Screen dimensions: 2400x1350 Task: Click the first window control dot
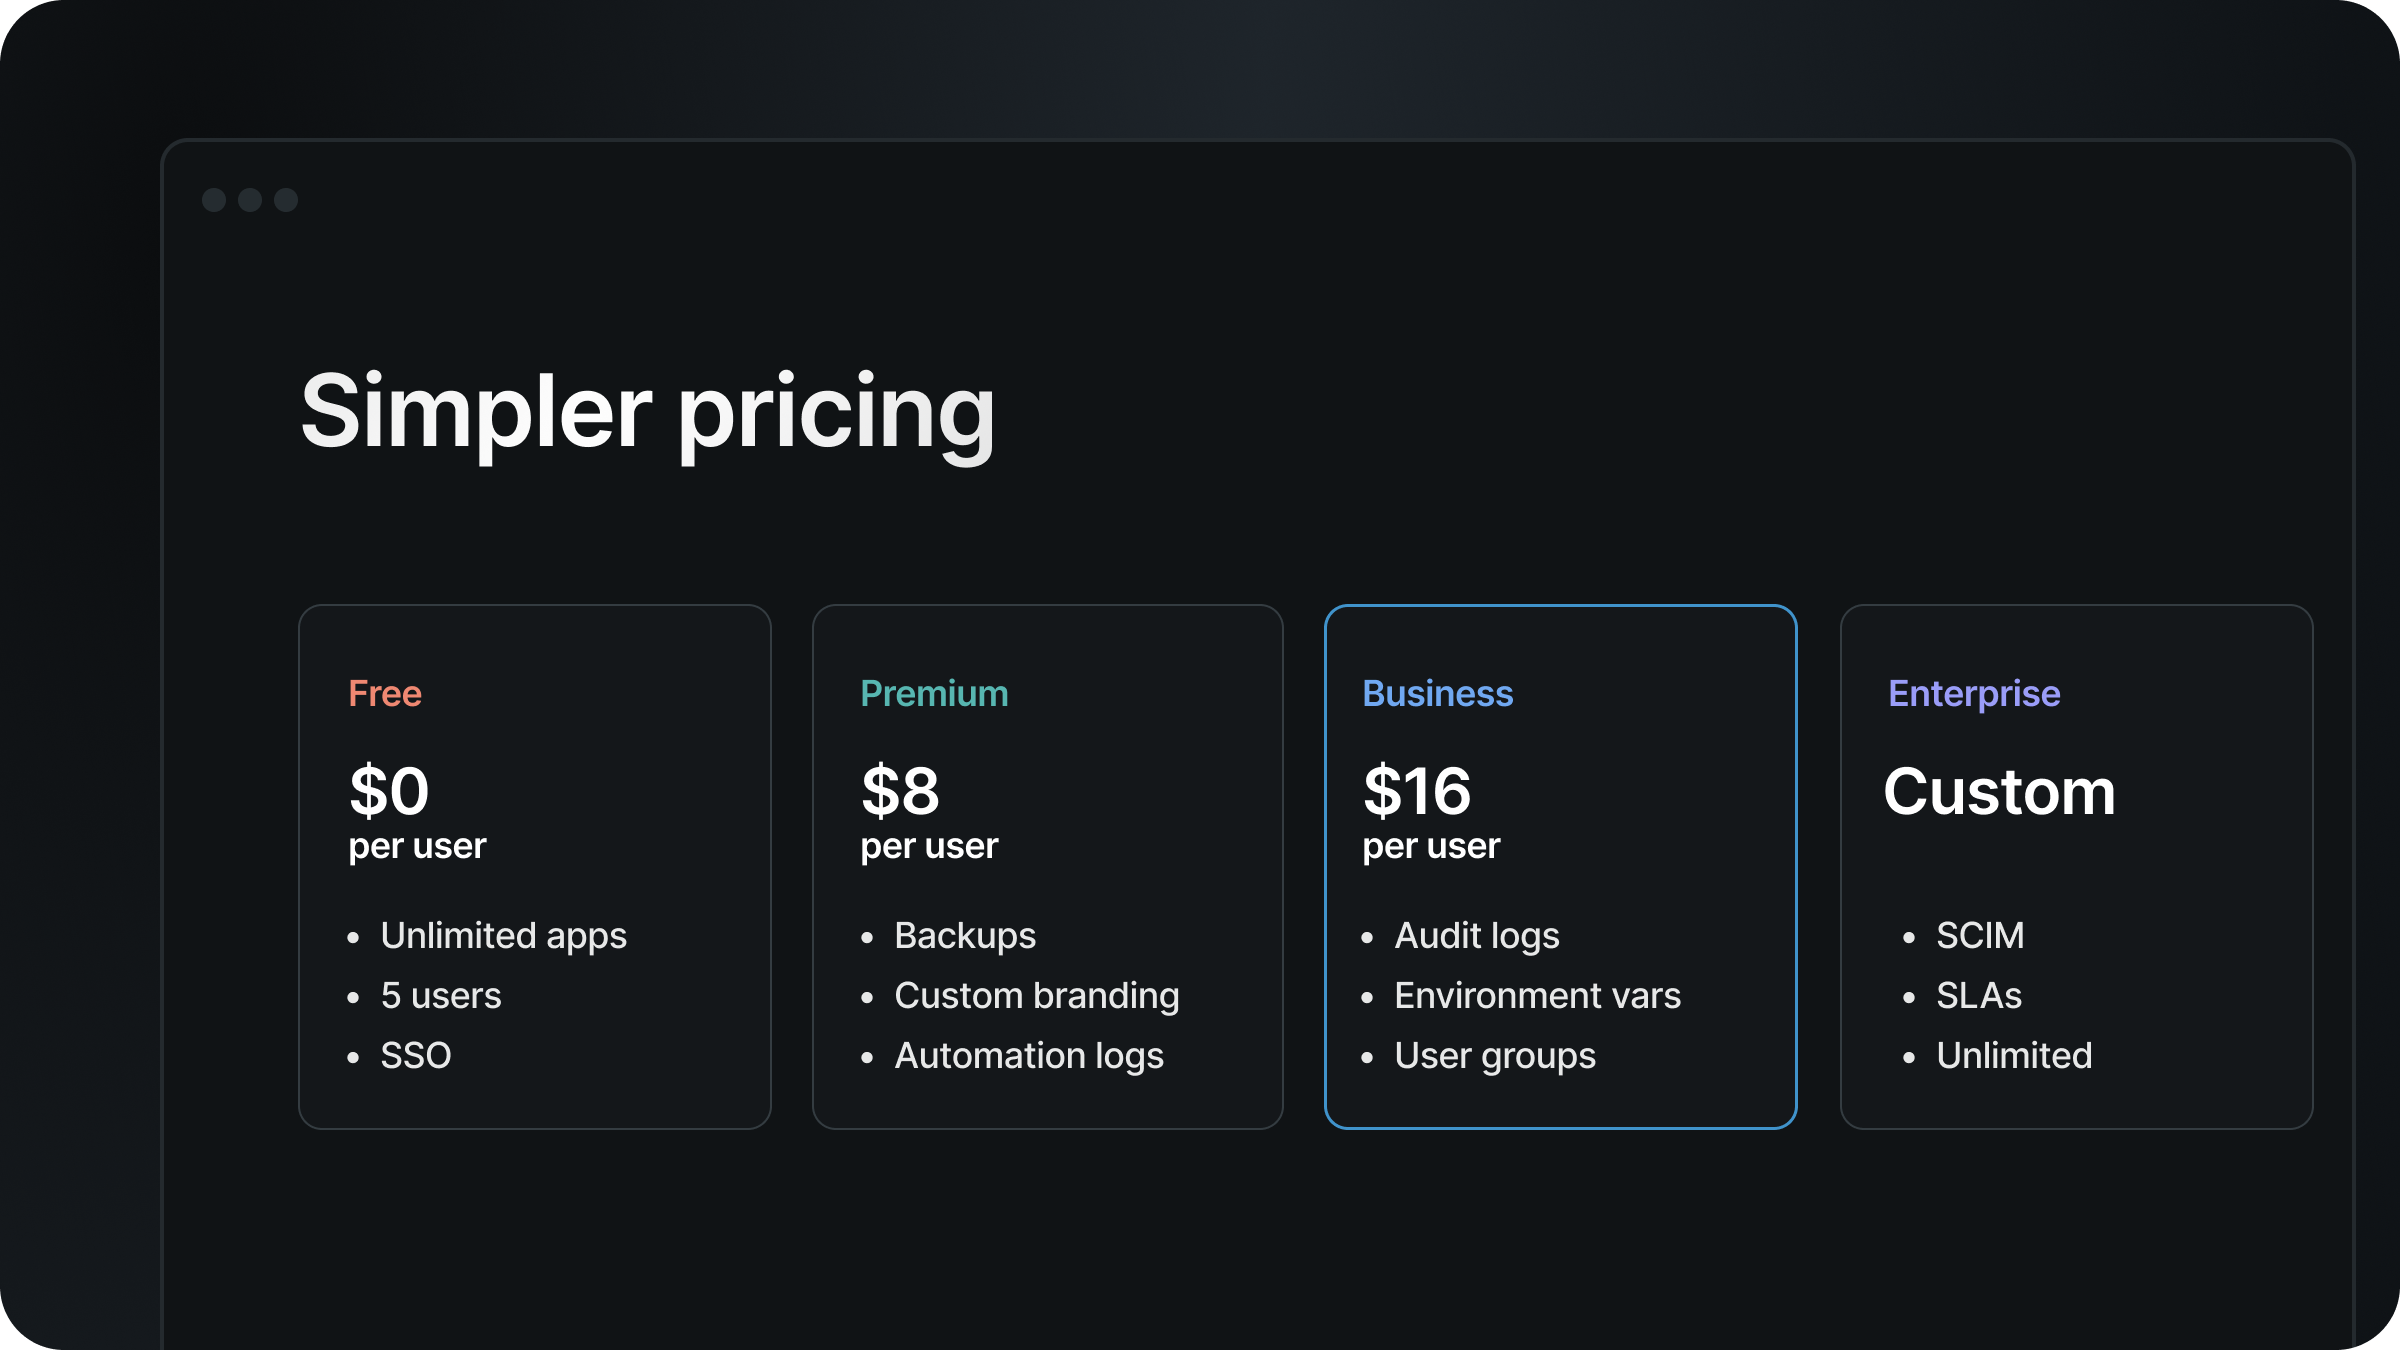[215, 199]
